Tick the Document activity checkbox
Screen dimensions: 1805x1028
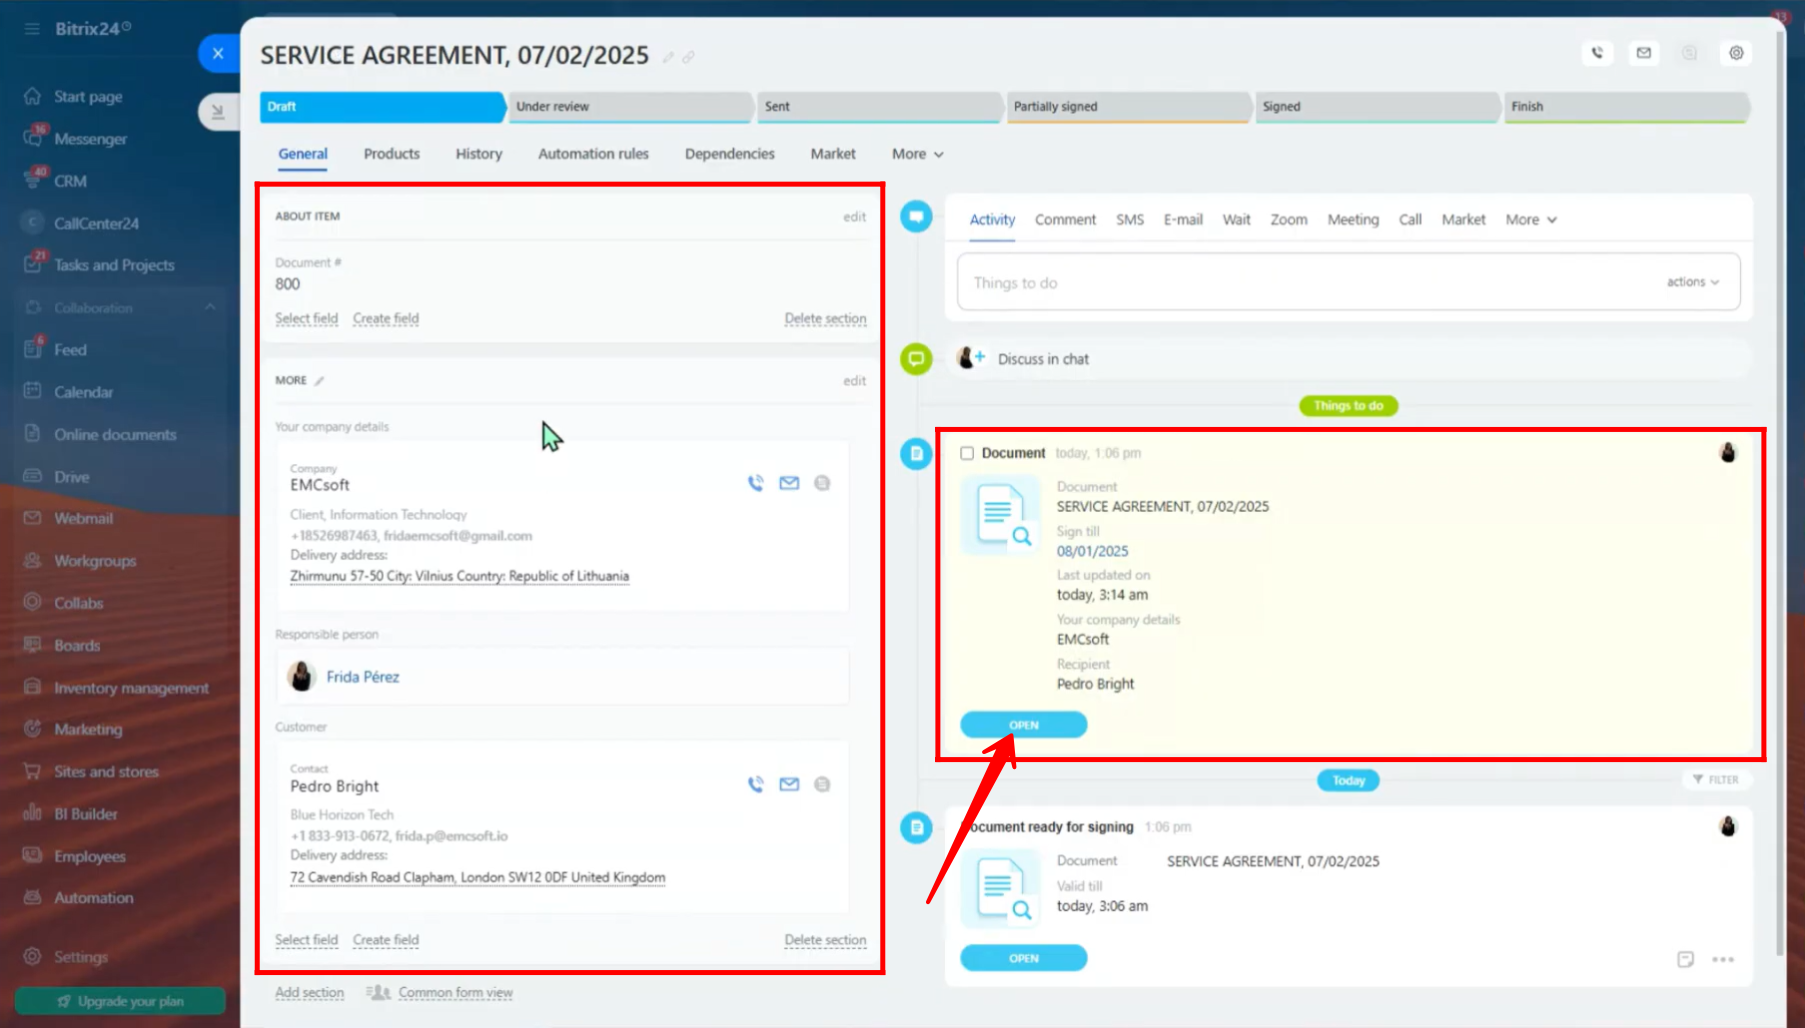(x=967, y=453)
